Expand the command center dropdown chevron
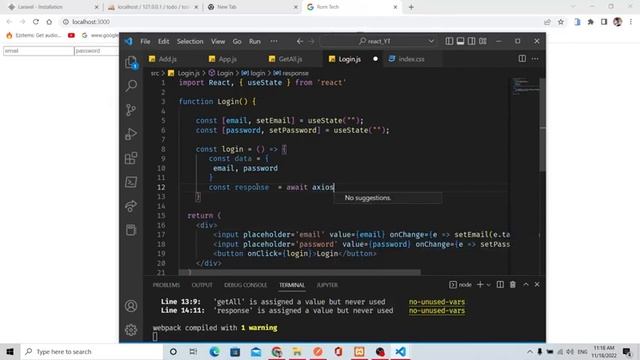This screenshot has width=640, height=360. (431, 41)
